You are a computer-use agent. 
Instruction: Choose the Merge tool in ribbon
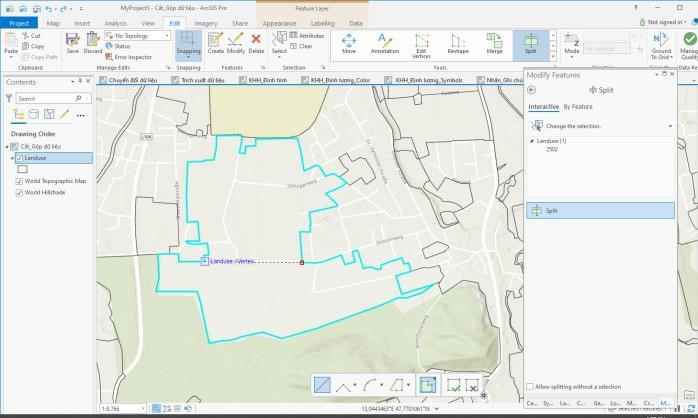click(x=494, y=44)
